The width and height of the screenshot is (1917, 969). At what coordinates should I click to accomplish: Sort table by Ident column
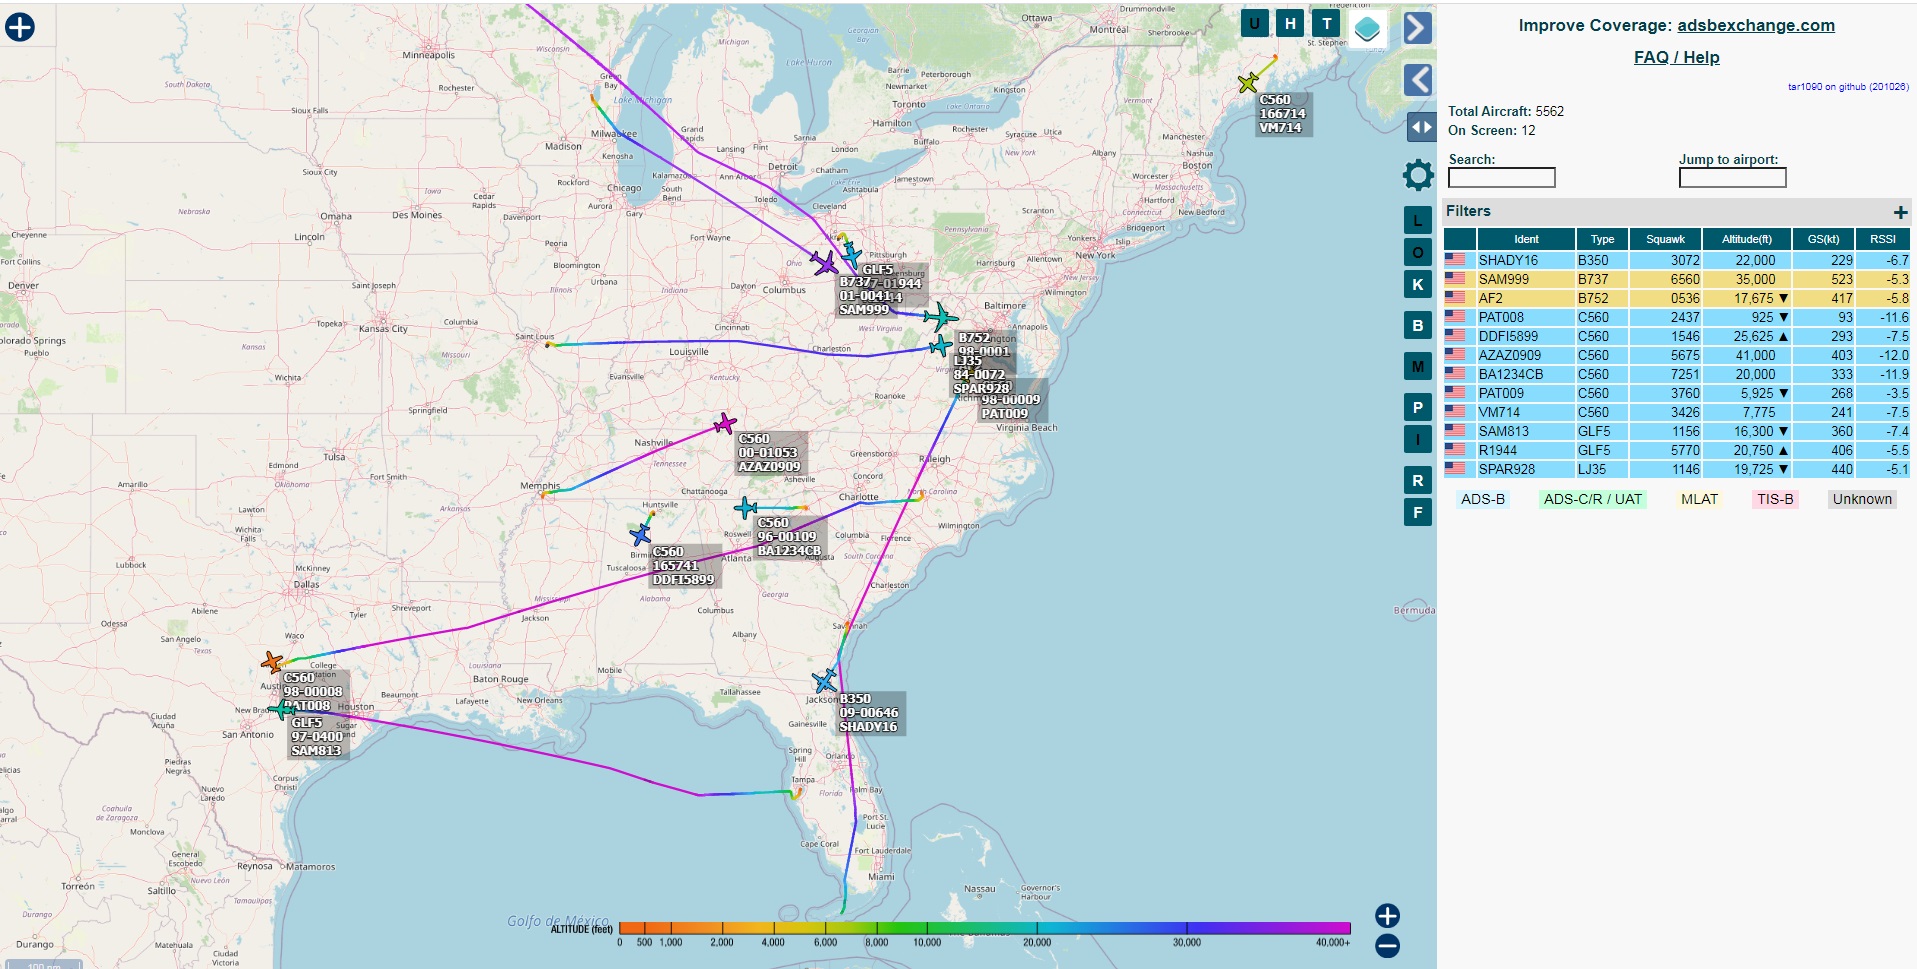(x=1526, y=239)
